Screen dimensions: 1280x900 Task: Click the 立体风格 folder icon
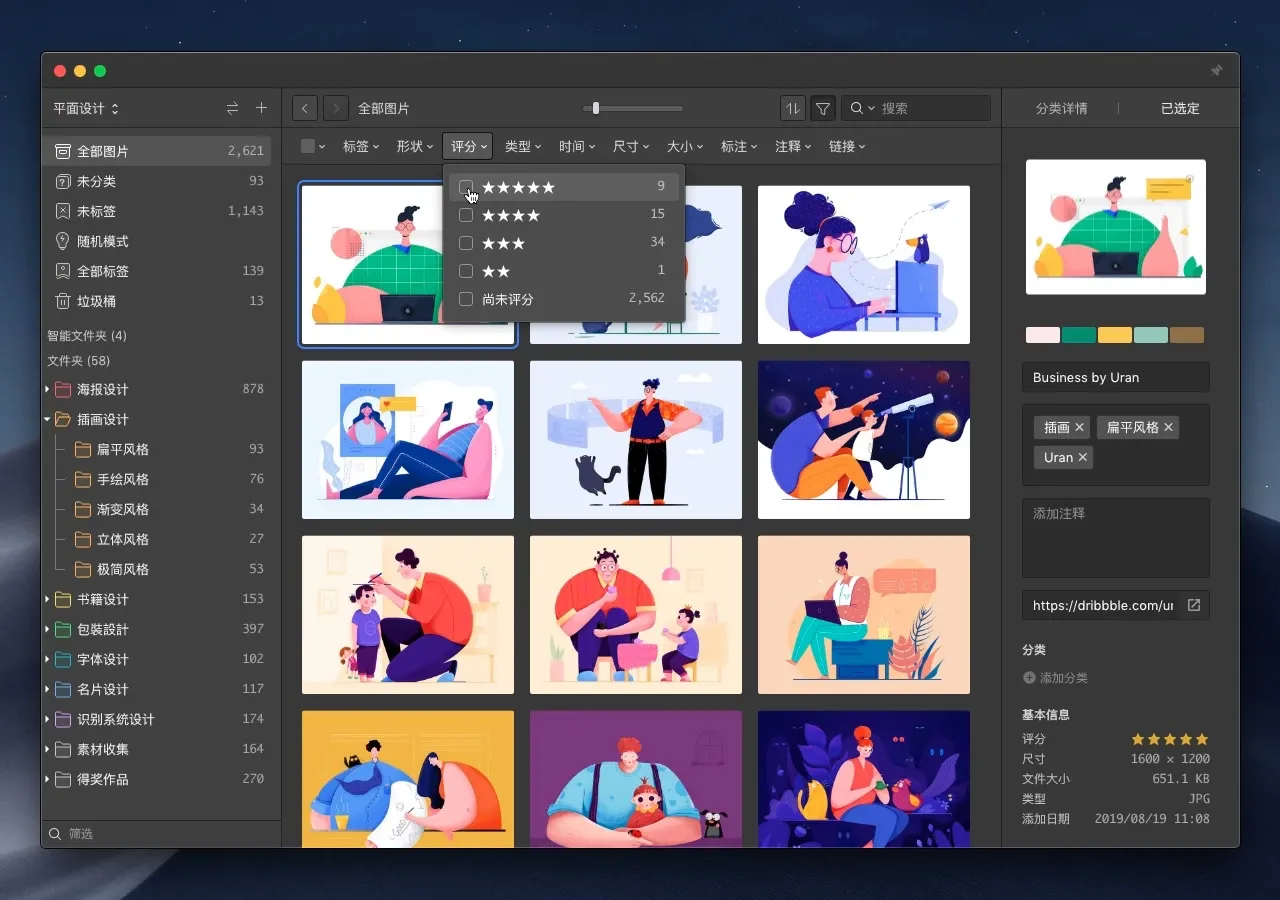point(82,539)
